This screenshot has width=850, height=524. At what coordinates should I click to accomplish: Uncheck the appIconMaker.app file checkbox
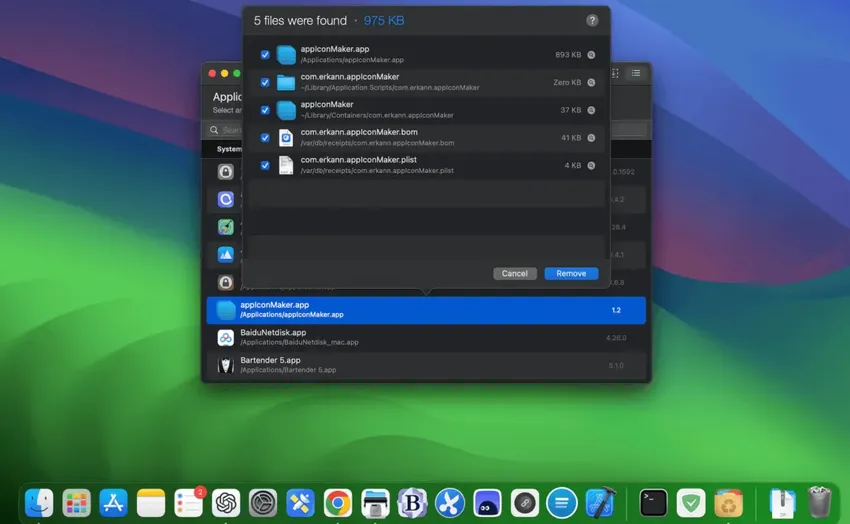pos(265,55)
